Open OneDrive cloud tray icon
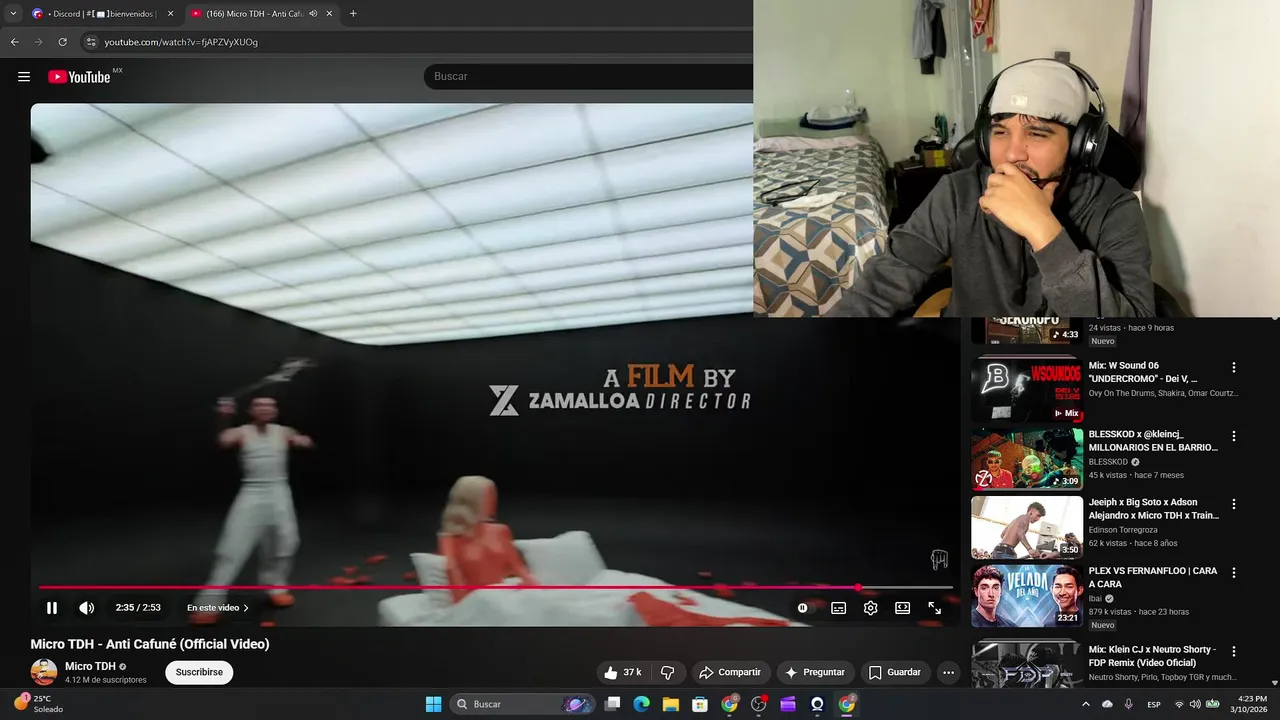Viewport: 1280px width, 720px height. click(1107, 704)
